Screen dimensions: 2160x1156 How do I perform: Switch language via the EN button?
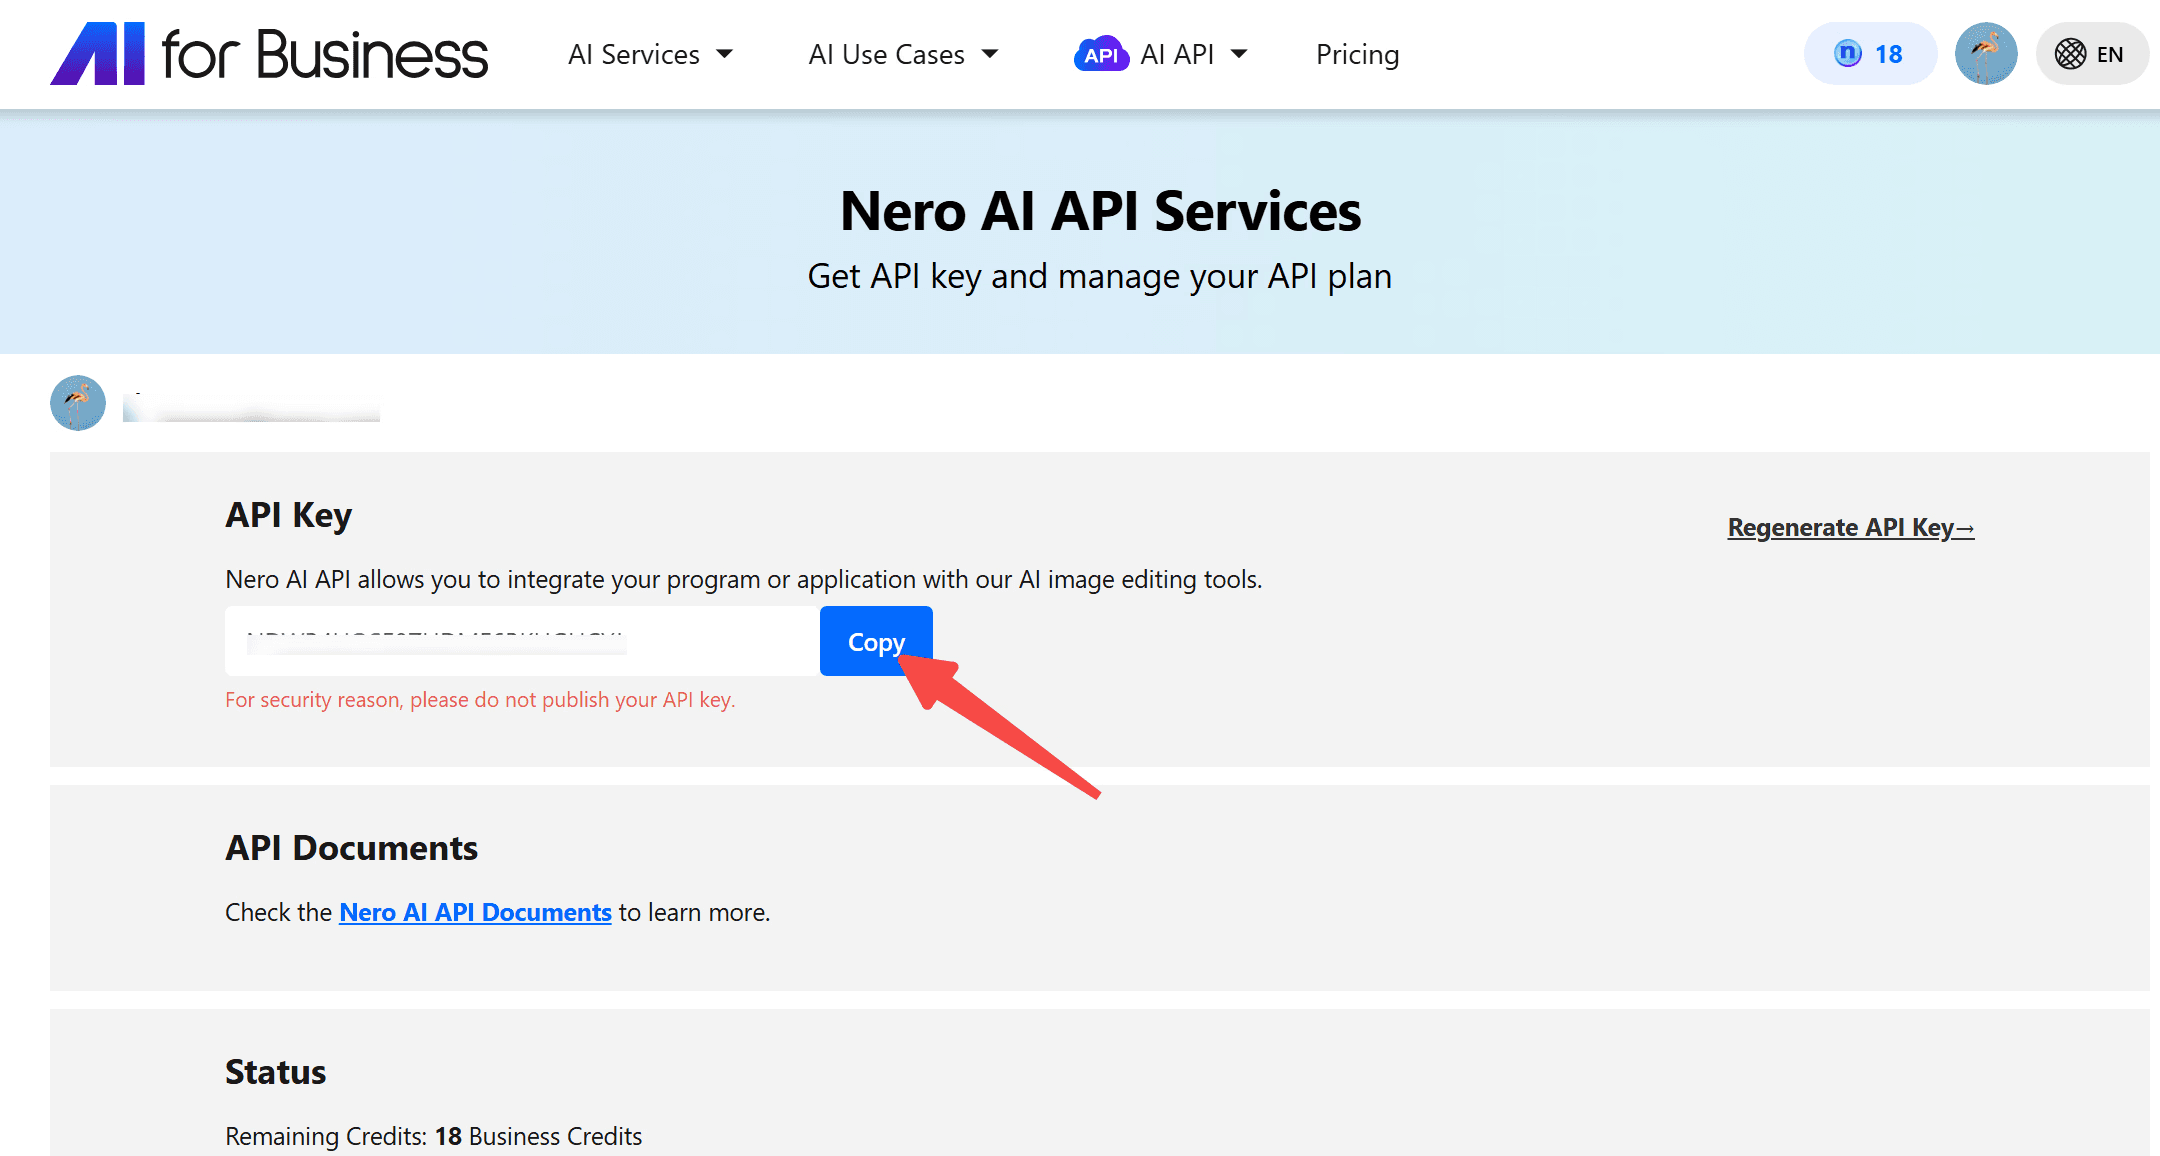coord(2110,54)
